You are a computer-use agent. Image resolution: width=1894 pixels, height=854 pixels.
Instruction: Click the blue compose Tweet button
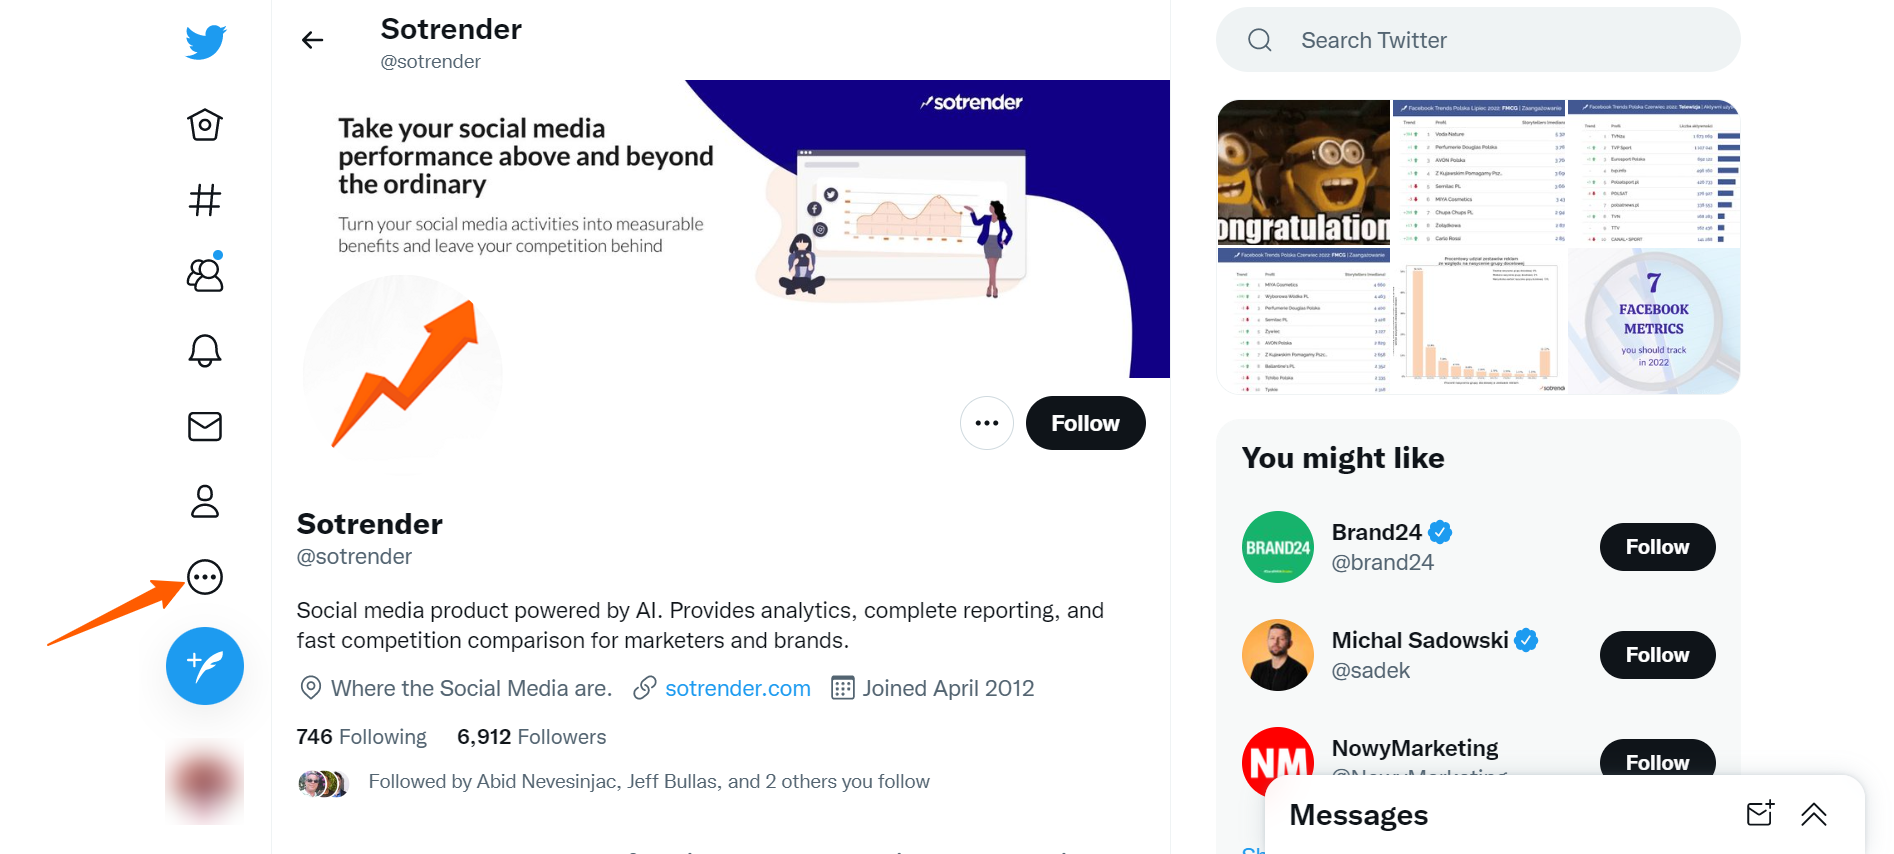point(205,666)
